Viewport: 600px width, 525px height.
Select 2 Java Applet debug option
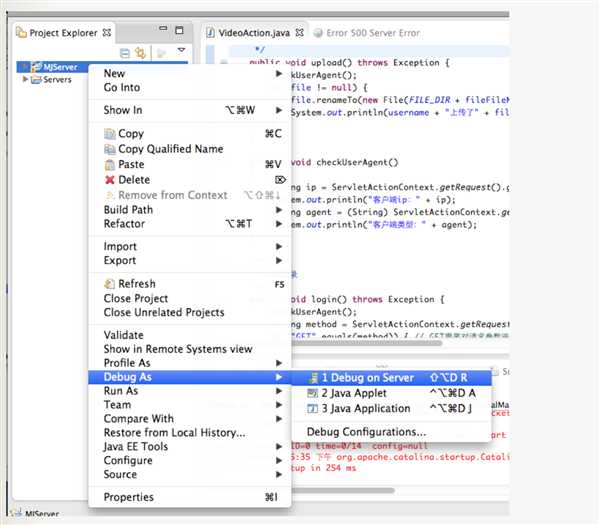(391, 393)
